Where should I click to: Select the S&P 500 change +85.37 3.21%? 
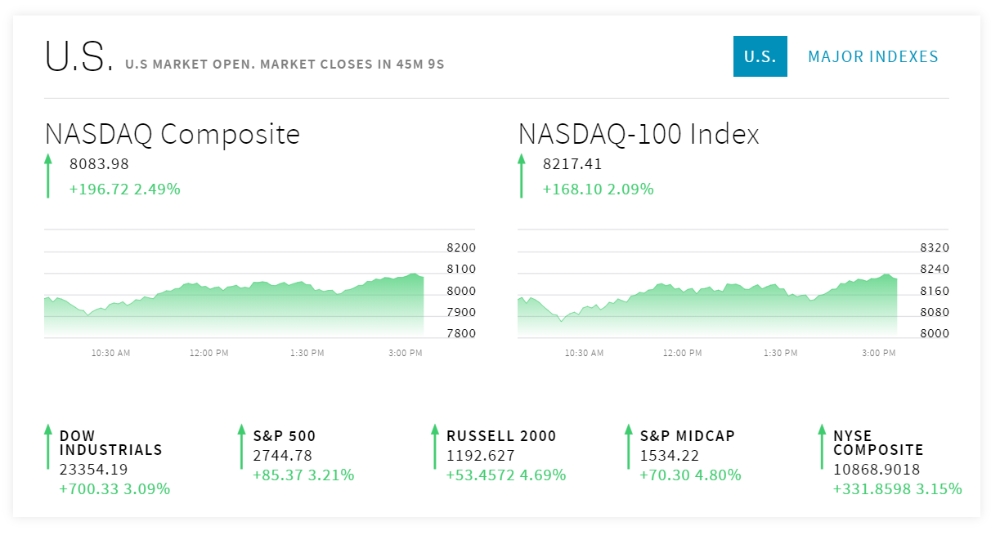tap(304, 475)
